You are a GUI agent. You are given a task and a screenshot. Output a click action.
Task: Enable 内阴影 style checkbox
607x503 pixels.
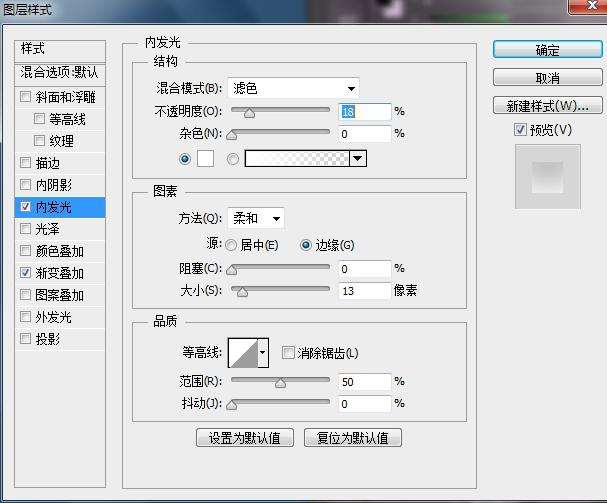point(25,185)
